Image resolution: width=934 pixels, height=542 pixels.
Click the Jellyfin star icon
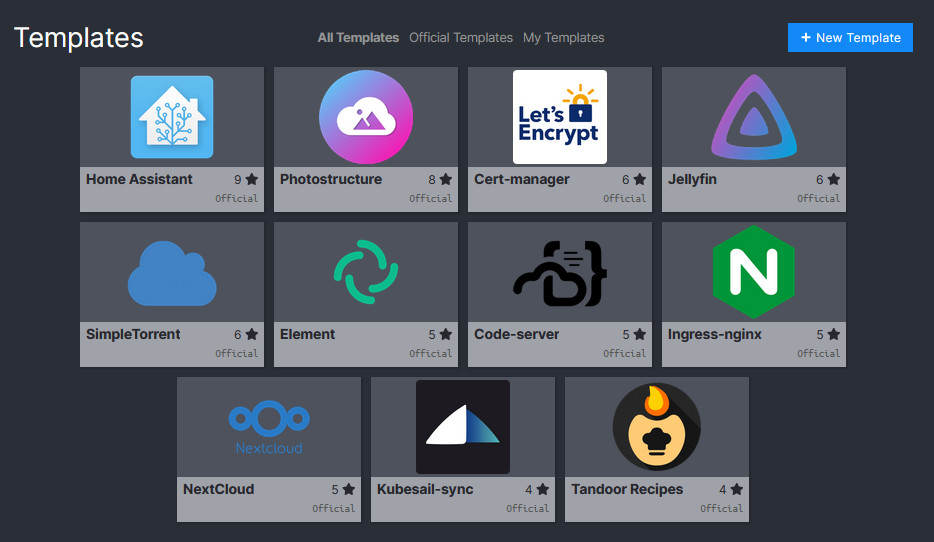[834, 179]
